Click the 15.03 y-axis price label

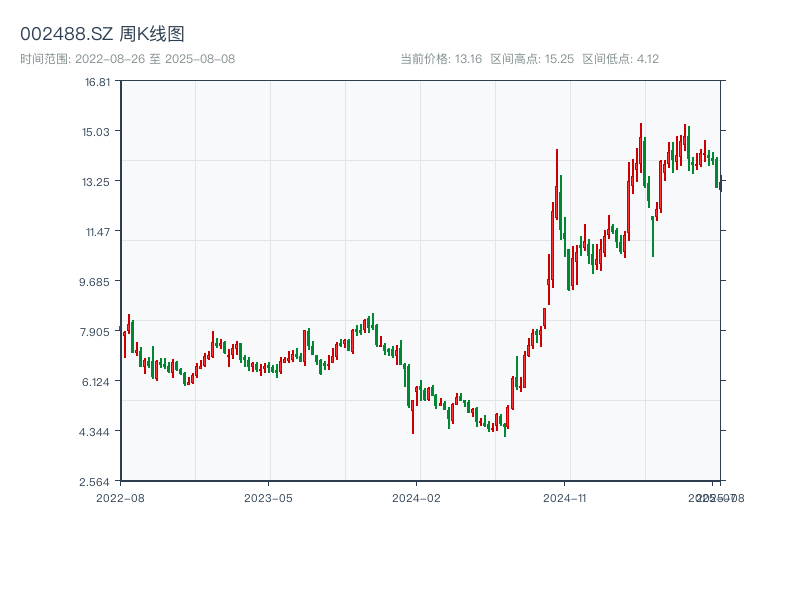pos(98,132)
